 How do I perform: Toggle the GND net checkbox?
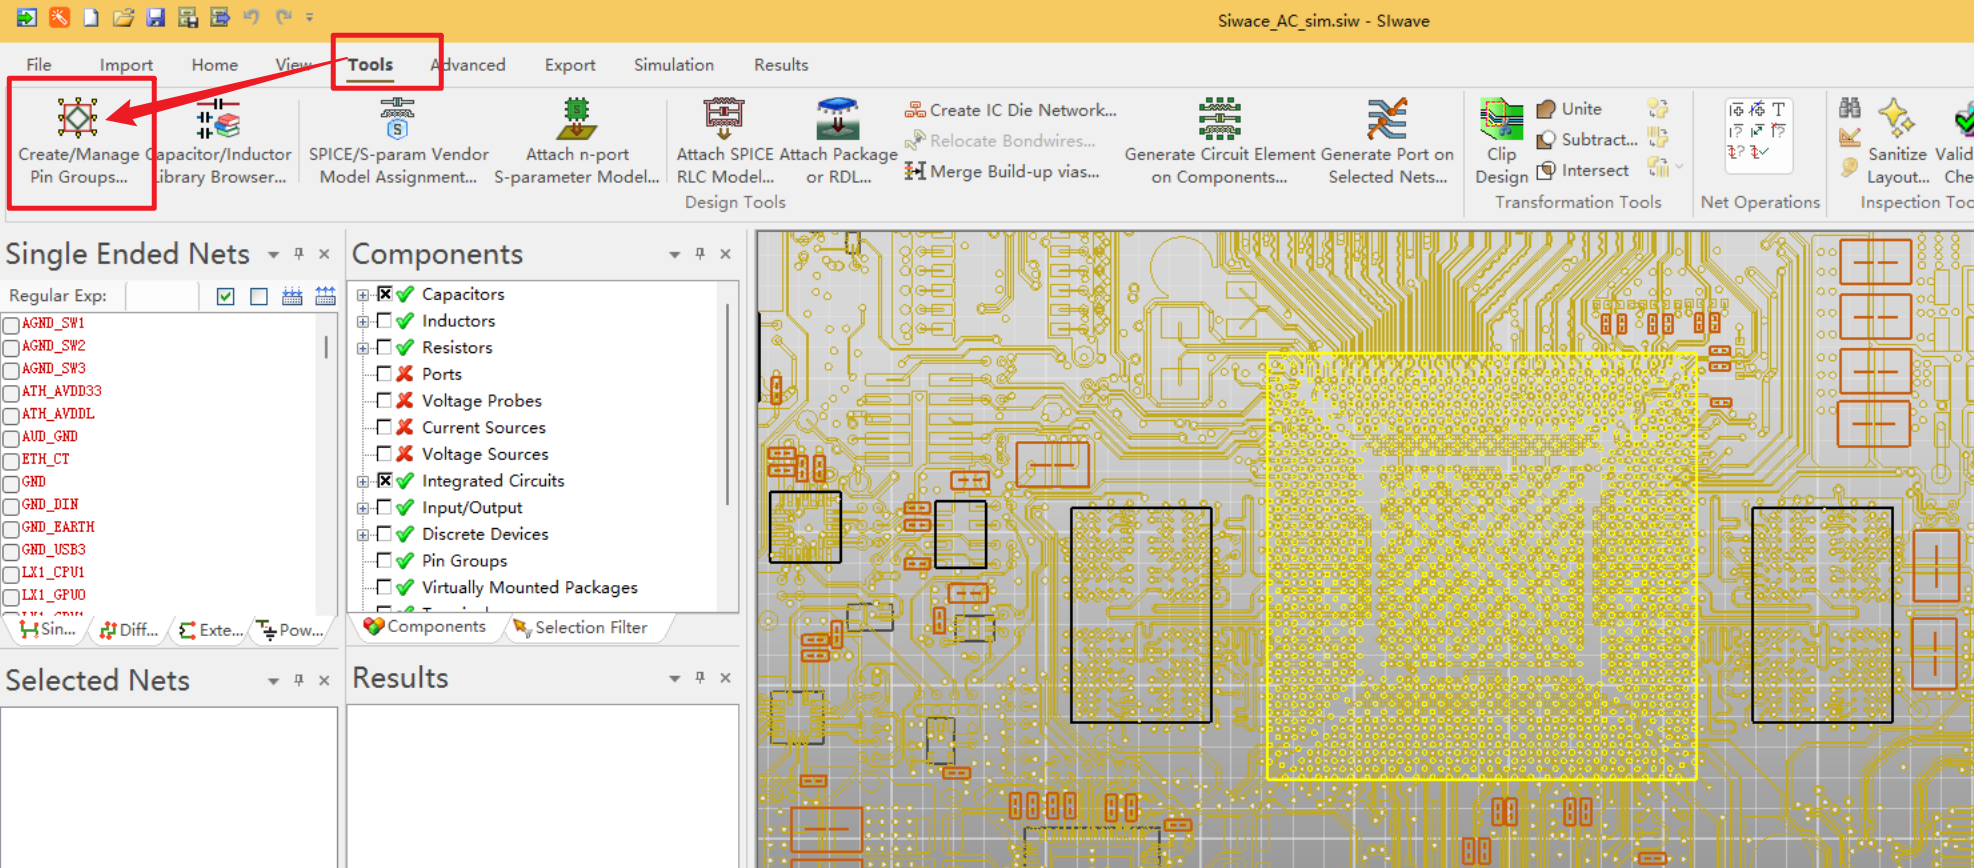pyautogui.click(x=11, y=484)
